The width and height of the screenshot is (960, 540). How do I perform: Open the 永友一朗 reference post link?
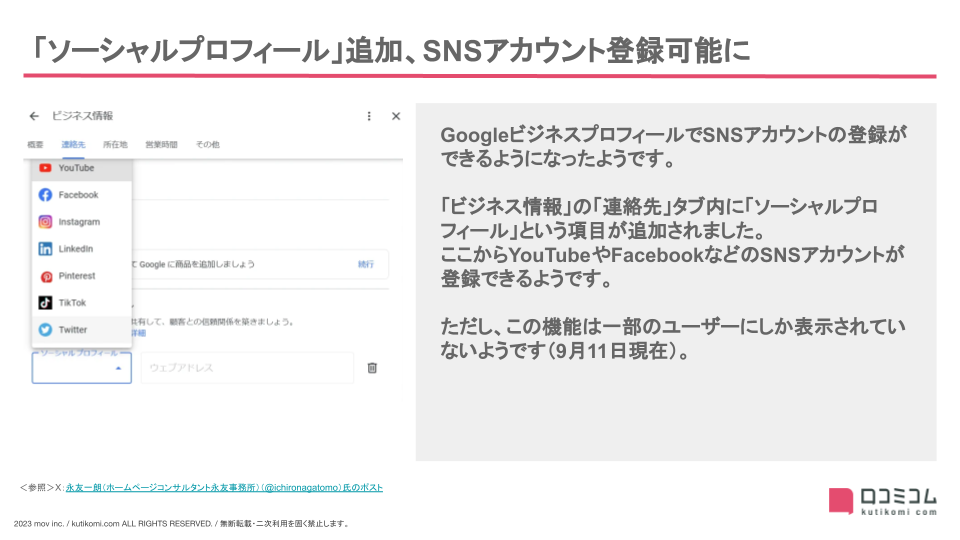[224, 487]
